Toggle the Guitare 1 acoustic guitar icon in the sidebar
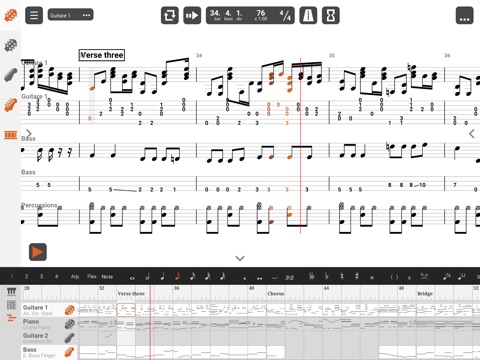The height and width of the screenshot is (360, 480). 10,15
